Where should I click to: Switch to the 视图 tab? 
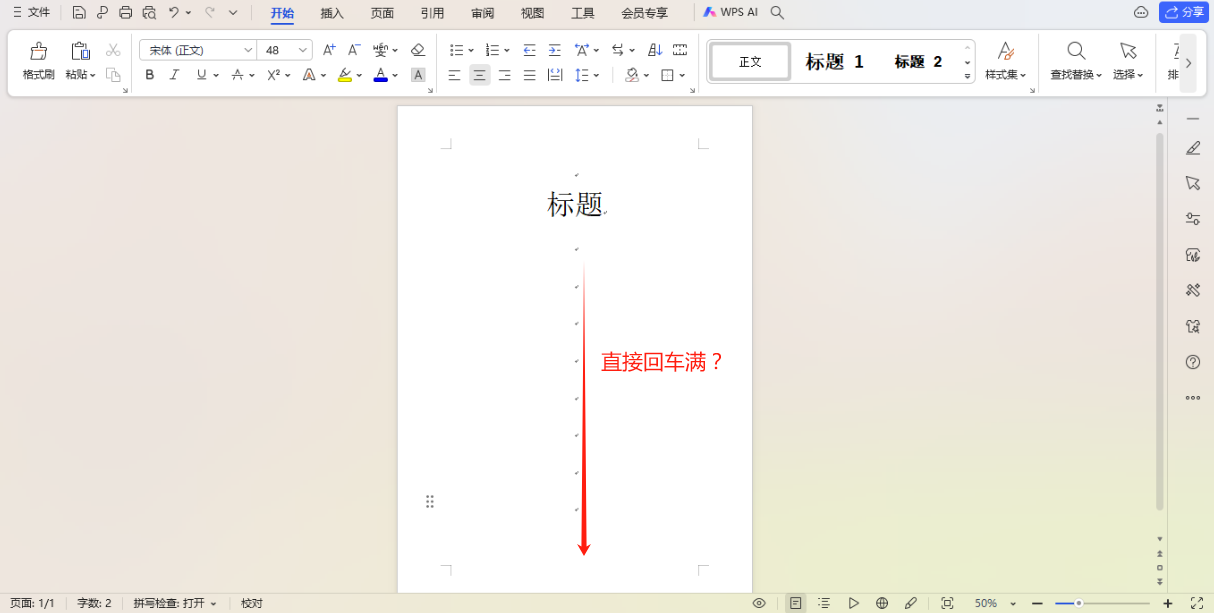[533, 13]
